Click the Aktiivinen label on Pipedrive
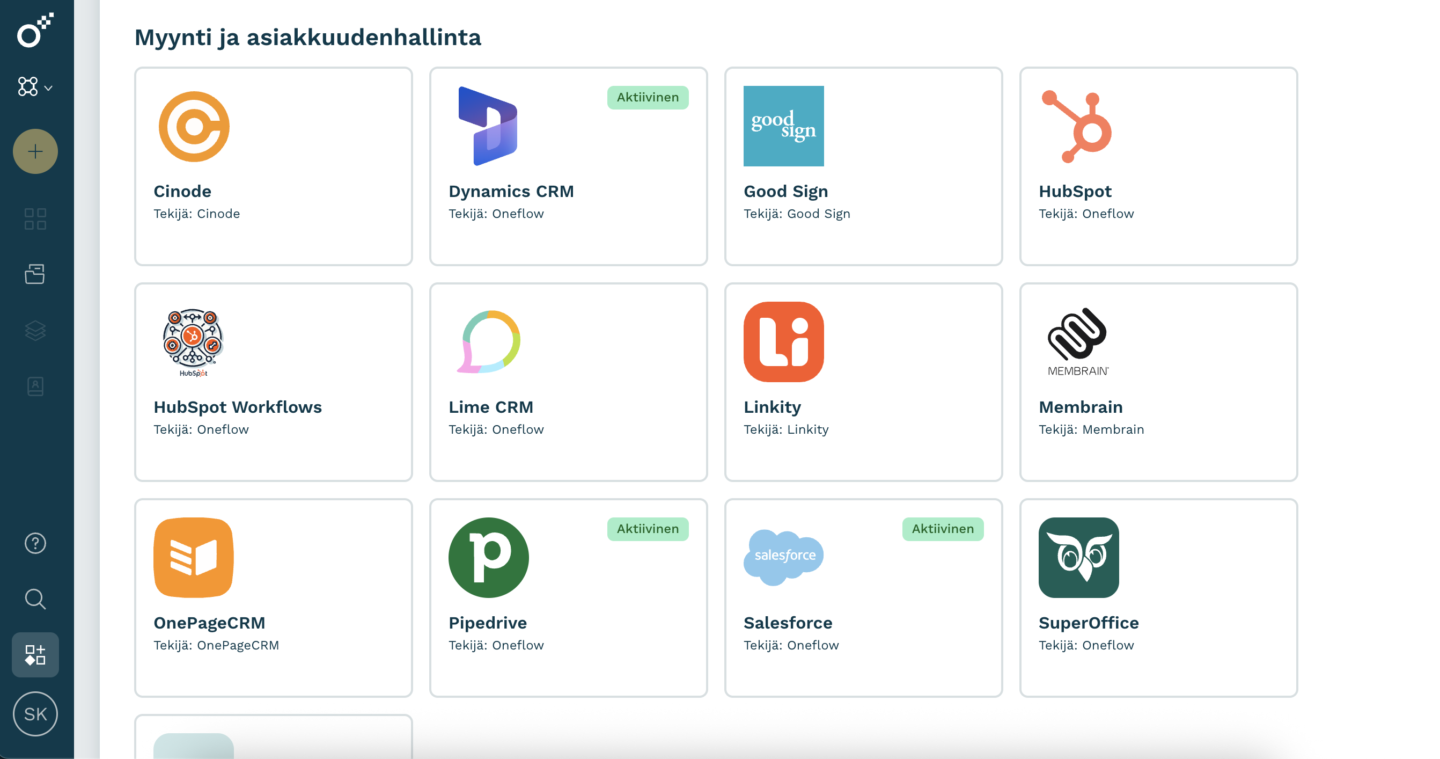 (x=648, y=529)
